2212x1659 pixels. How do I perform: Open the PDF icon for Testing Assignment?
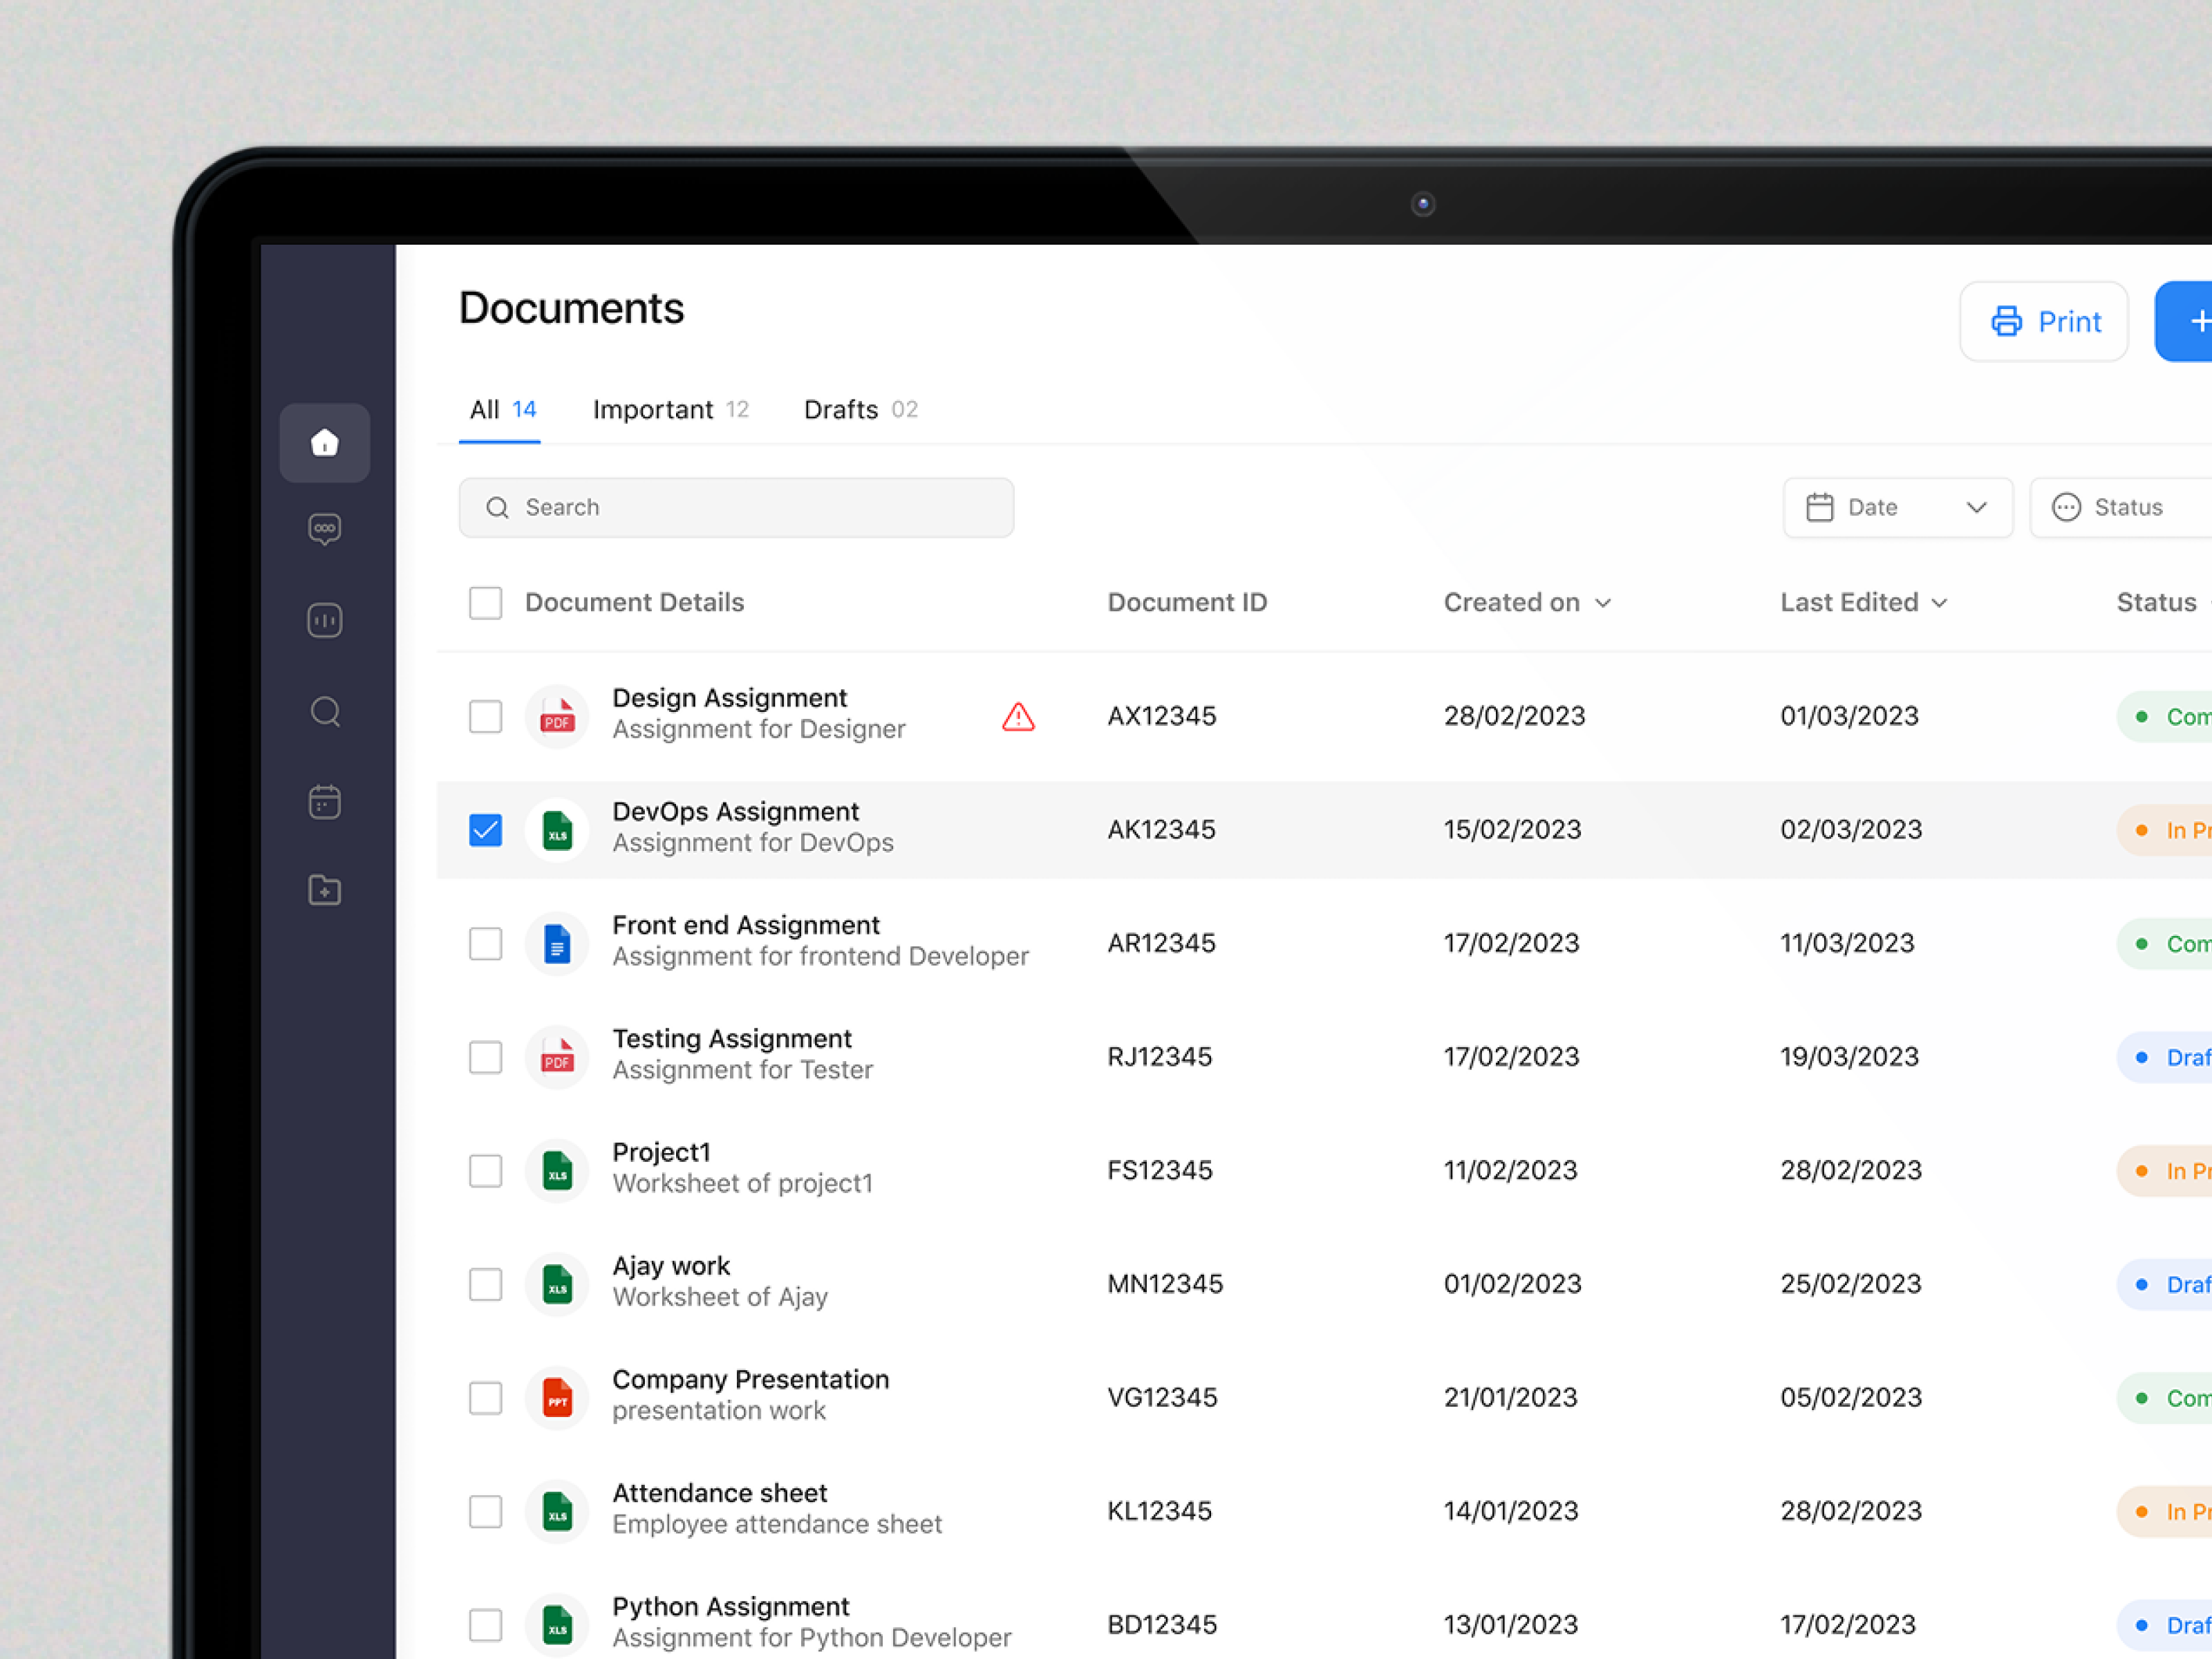point(557,1057)
